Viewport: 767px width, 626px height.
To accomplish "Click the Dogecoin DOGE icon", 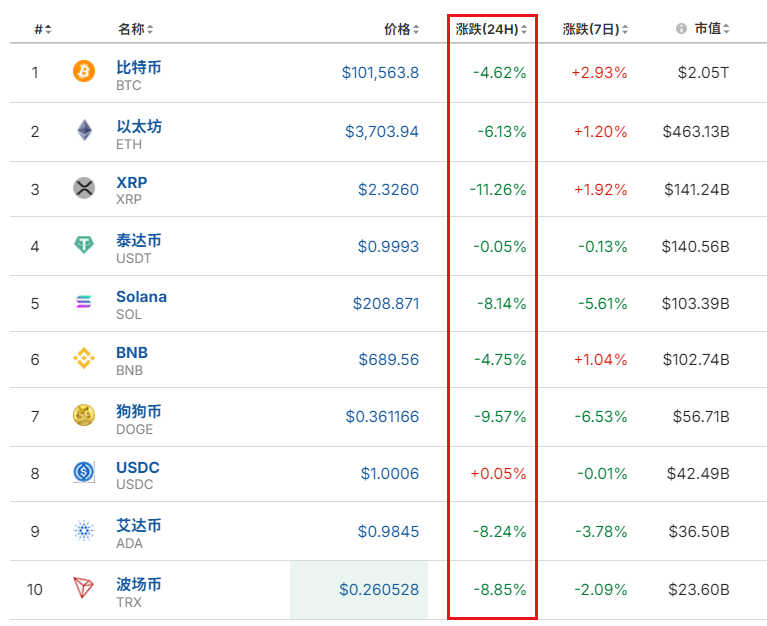I will [84, 415].
